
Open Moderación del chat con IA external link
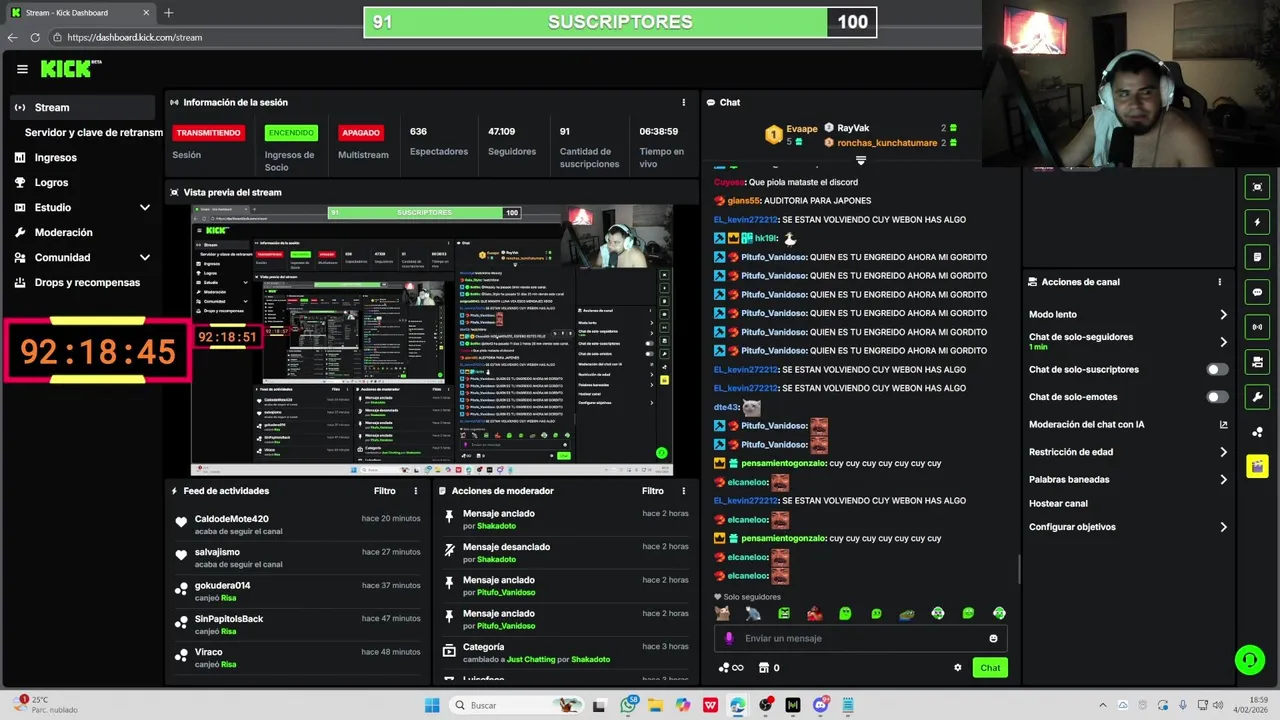point(1223,424)
